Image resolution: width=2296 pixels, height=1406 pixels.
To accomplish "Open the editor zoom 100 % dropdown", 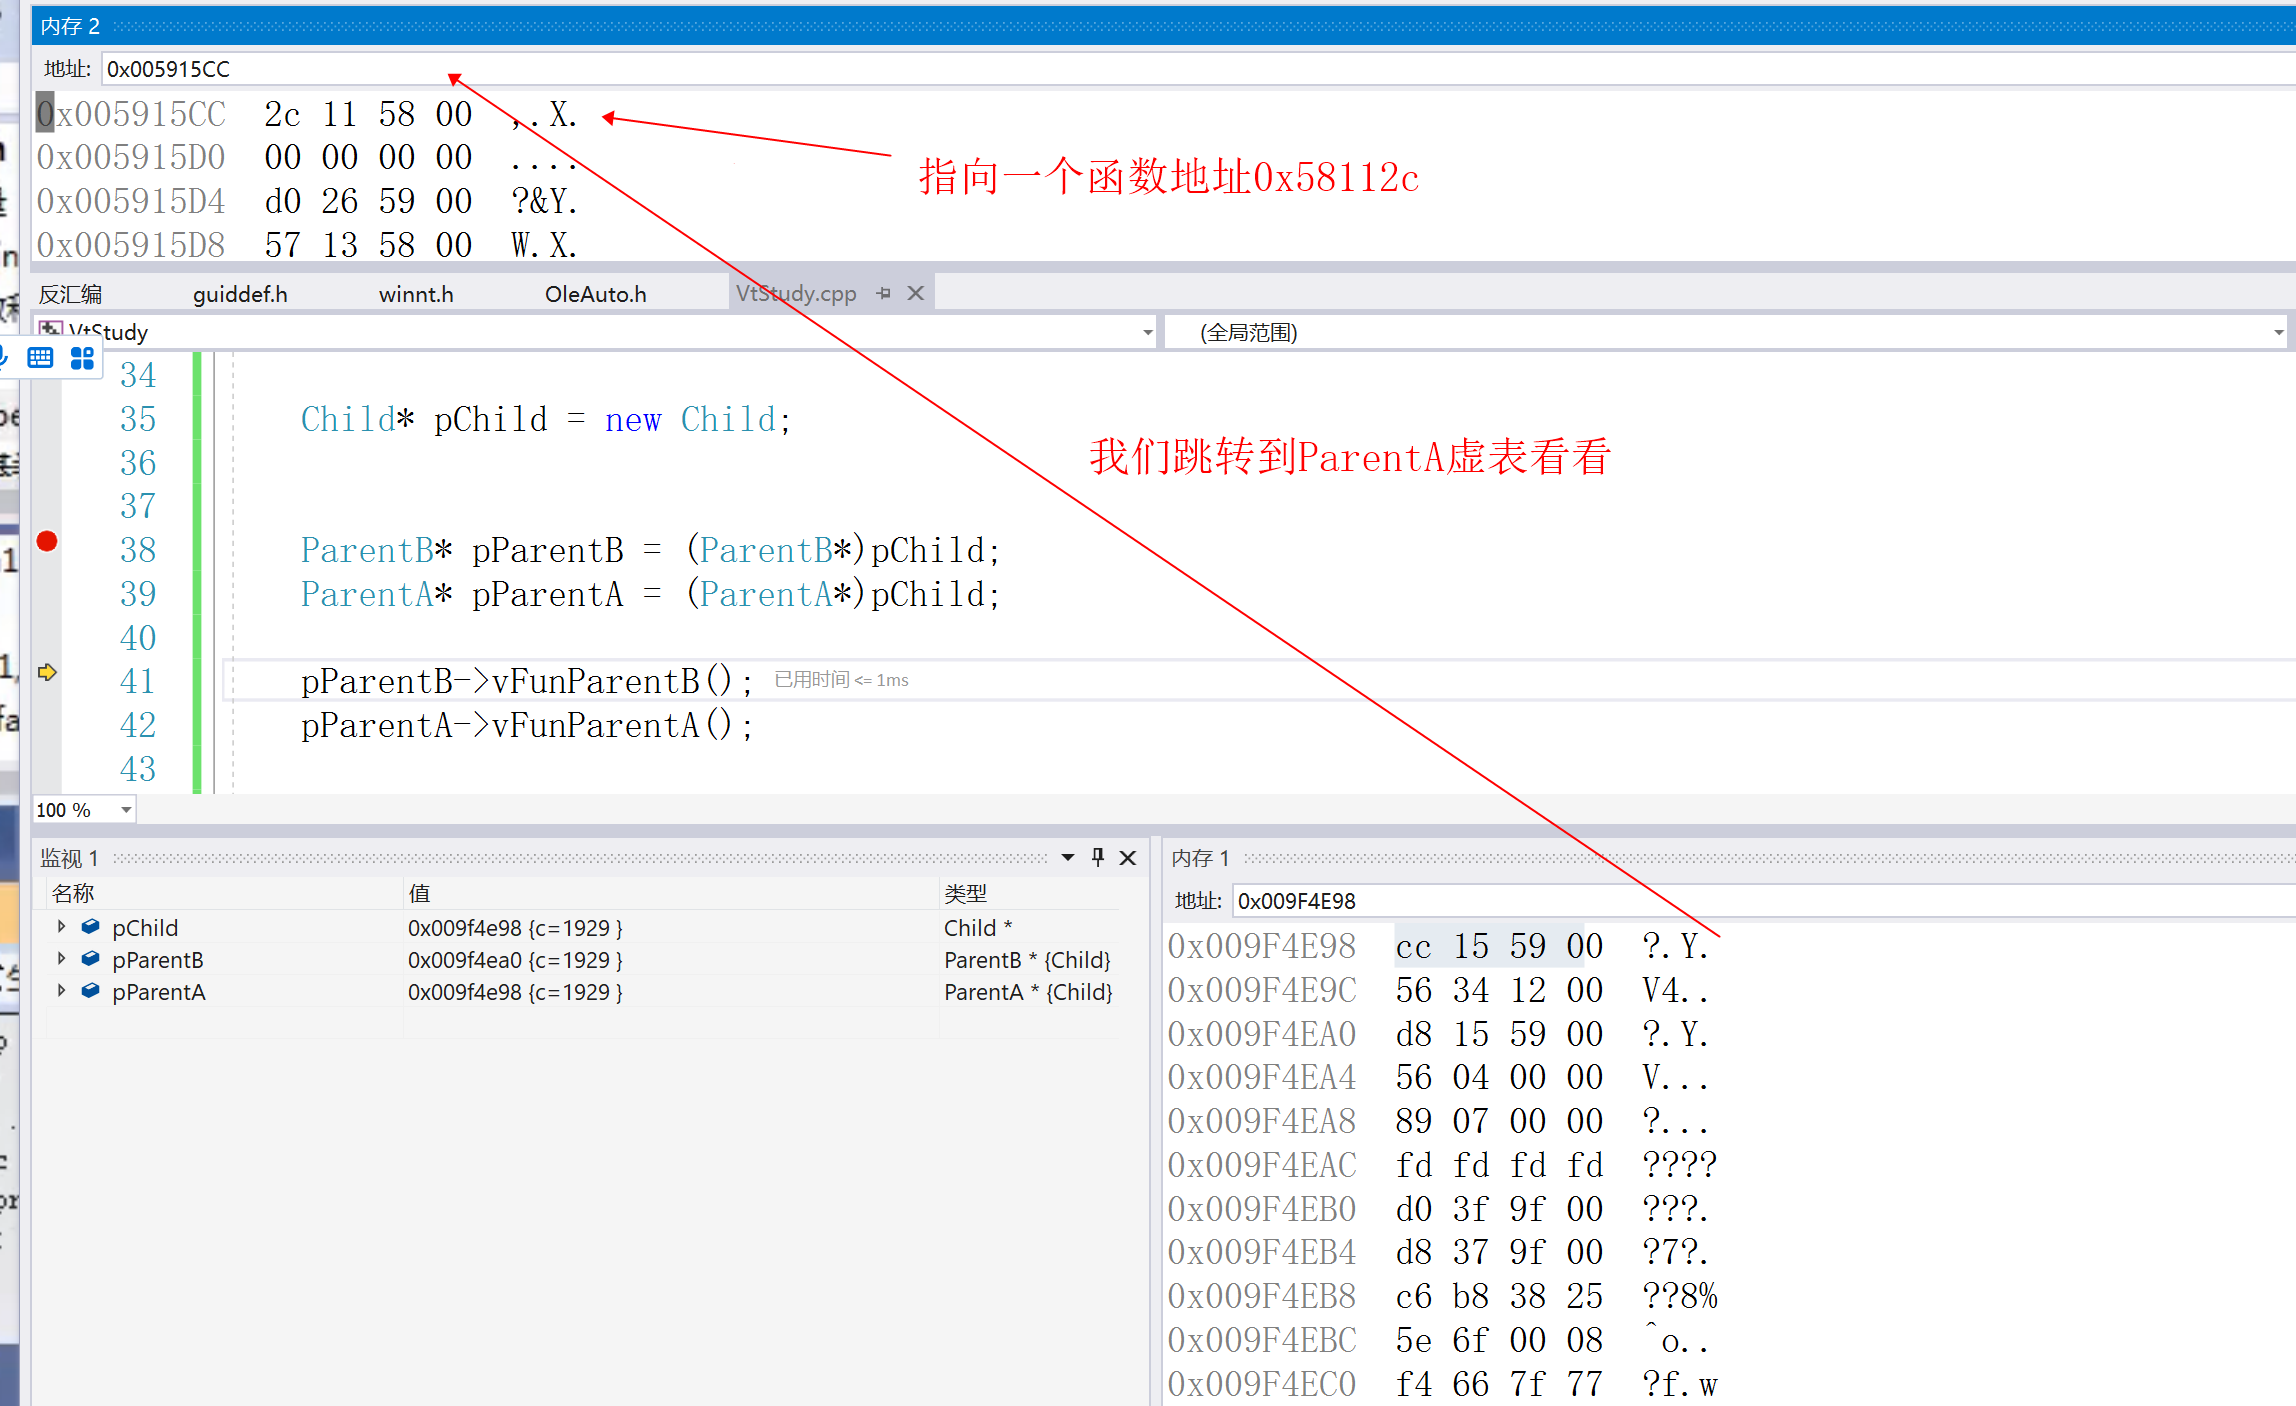I will point(126,810).
